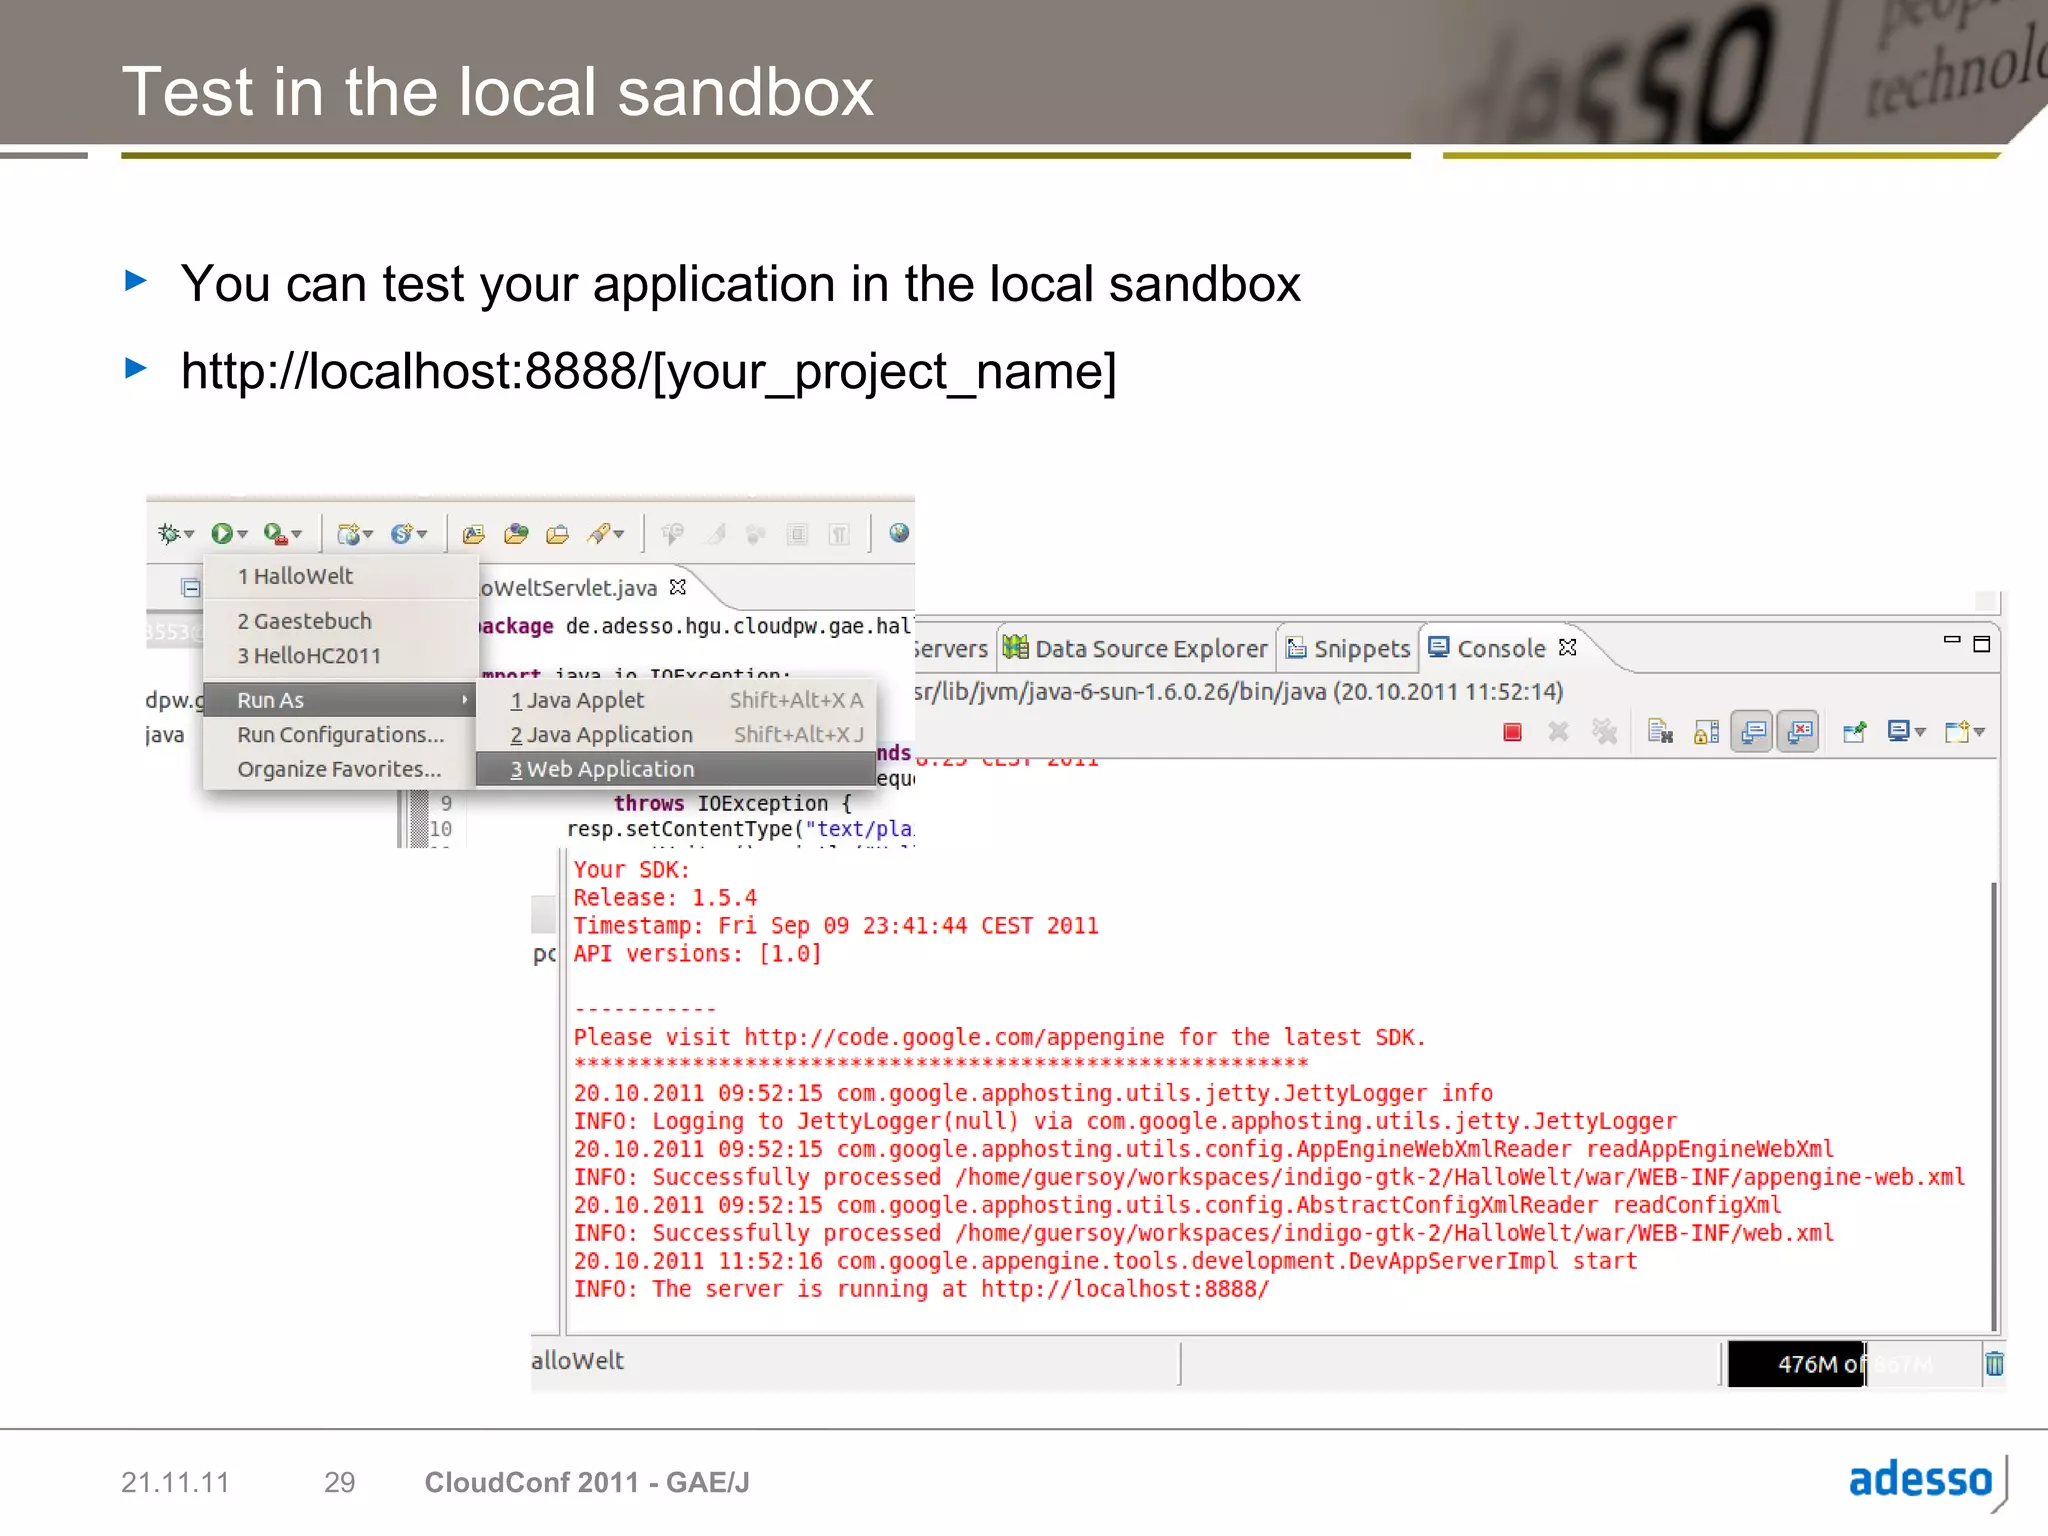
Task: Toggle Show Console on standard error change
Action: 1798,733
